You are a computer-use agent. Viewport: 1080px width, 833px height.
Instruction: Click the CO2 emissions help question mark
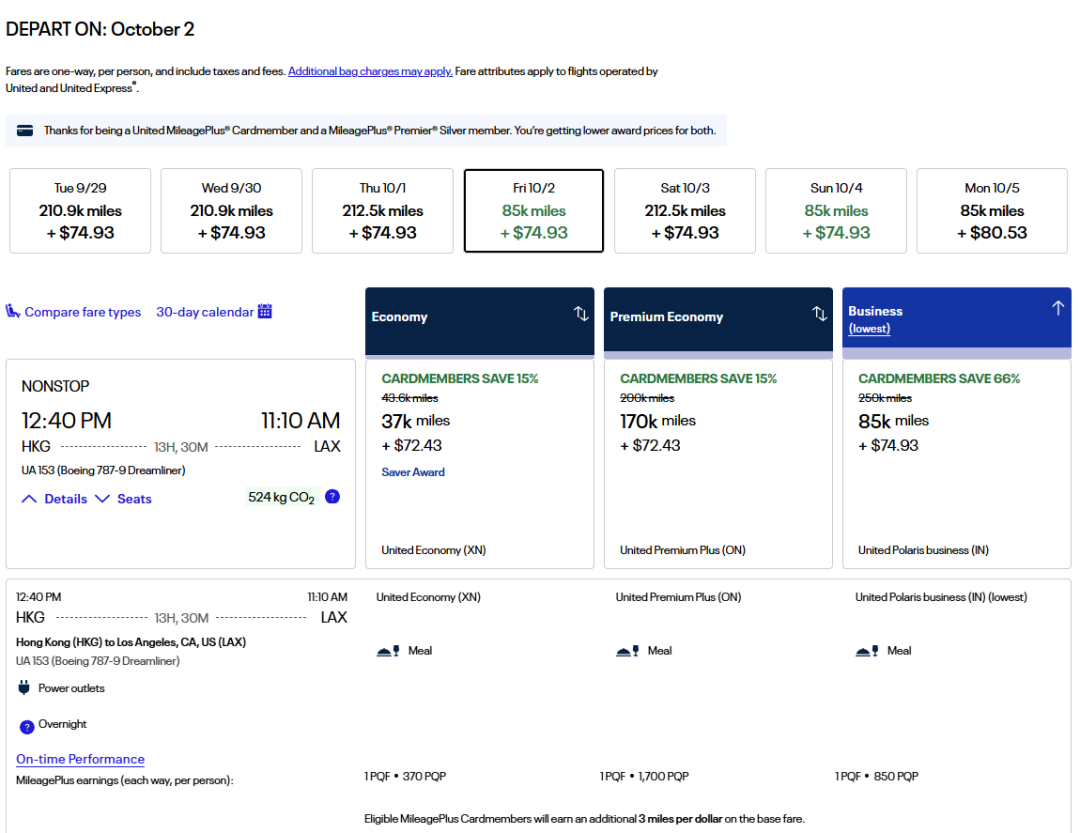332,497
